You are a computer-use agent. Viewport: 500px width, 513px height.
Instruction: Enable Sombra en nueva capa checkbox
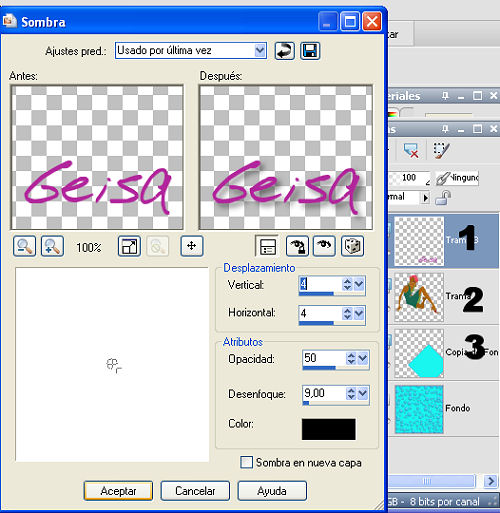click(246, 462)
